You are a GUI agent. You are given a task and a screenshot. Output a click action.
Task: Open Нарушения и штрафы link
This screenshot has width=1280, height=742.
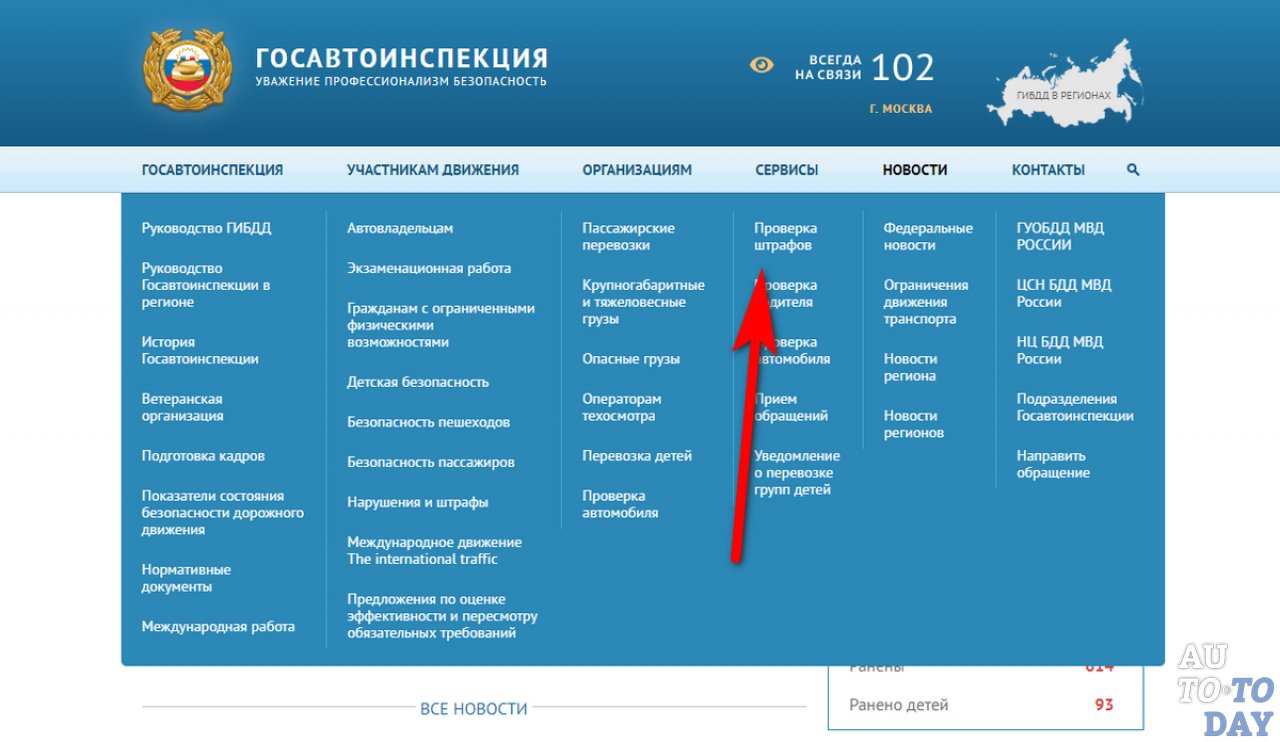pyautogui.click(x=418, y=502)
